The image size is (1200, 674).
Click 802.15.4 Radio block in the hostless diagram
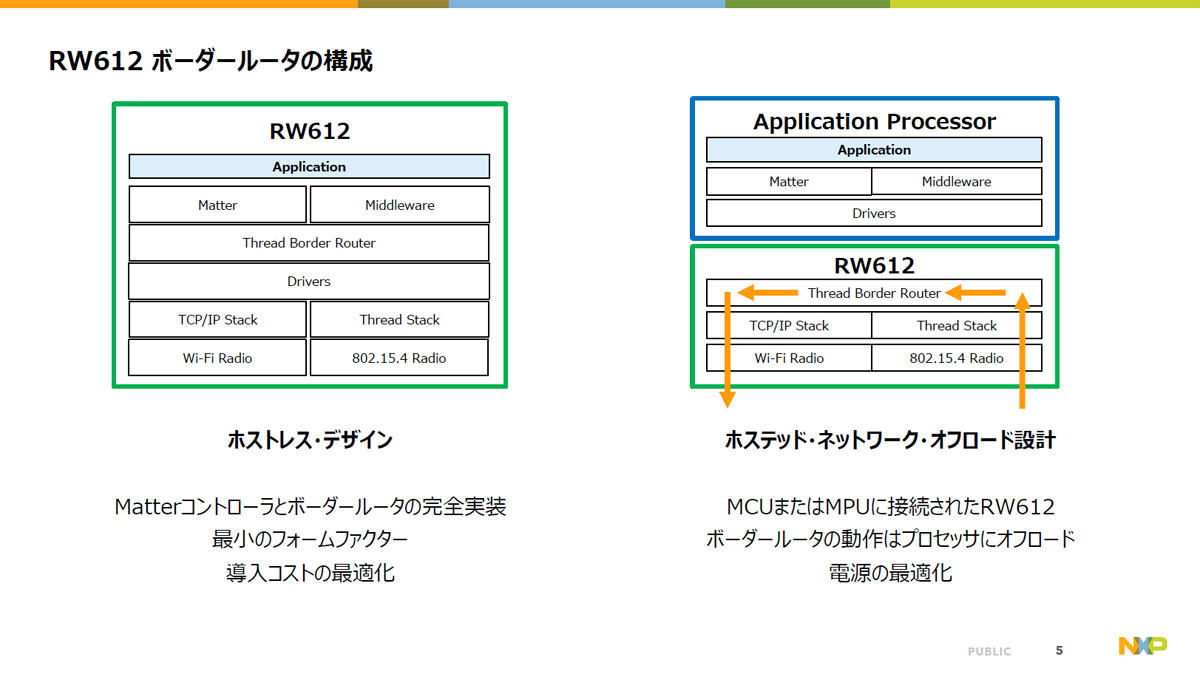tap(400, 358)
